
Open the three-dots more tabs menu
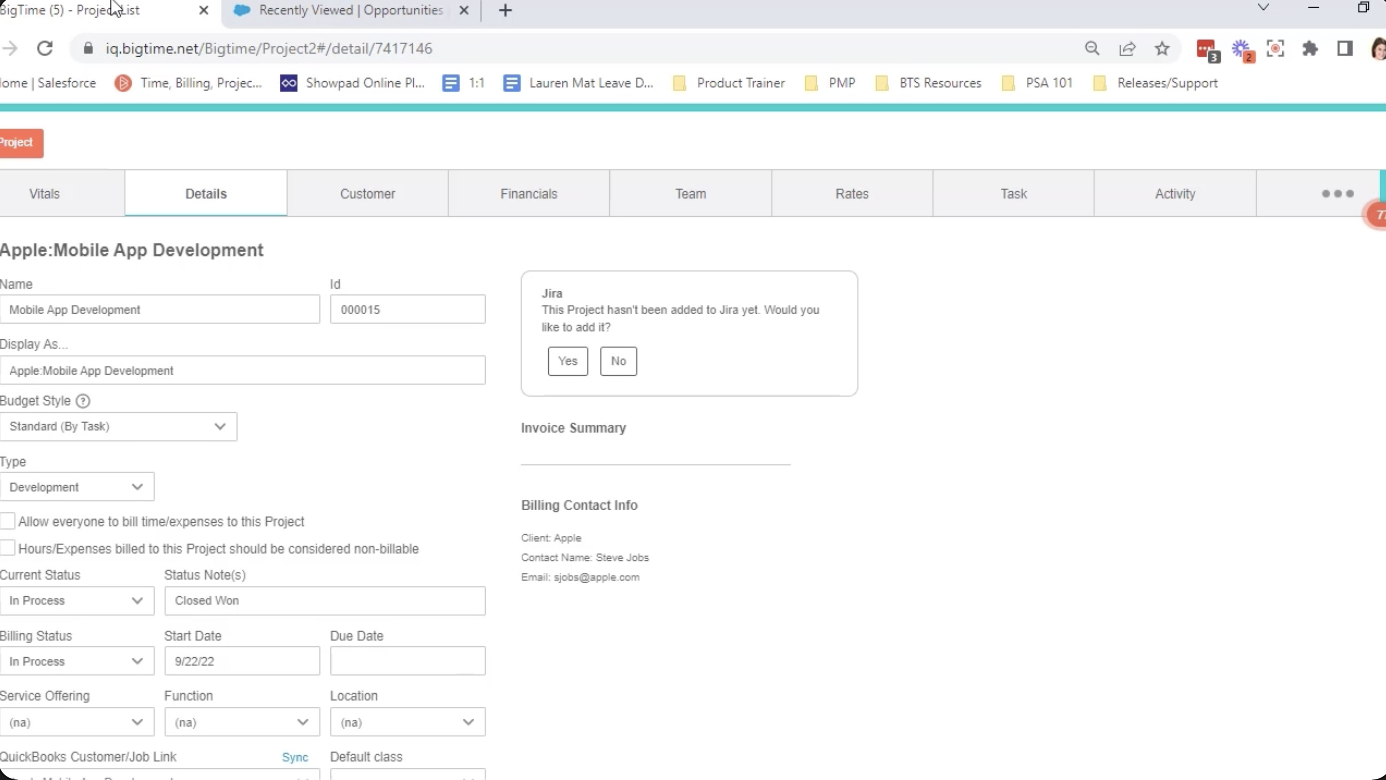click(1337, 194)
